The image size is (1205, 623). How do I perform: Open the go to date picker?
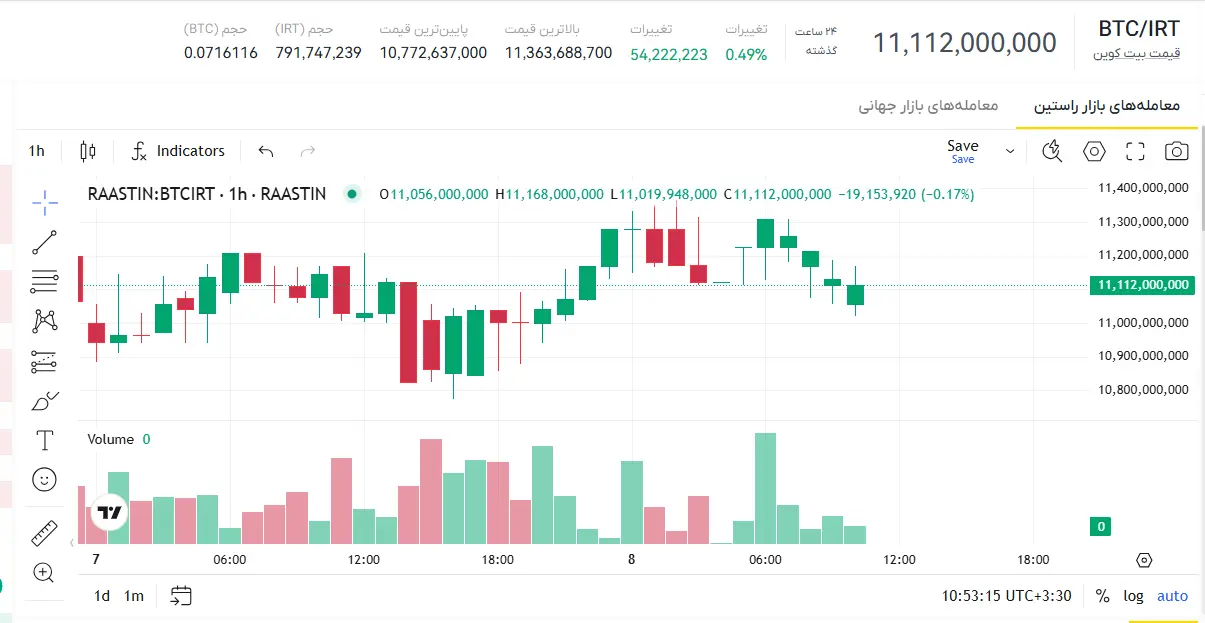pyautogui.click(x=180, y=596)
